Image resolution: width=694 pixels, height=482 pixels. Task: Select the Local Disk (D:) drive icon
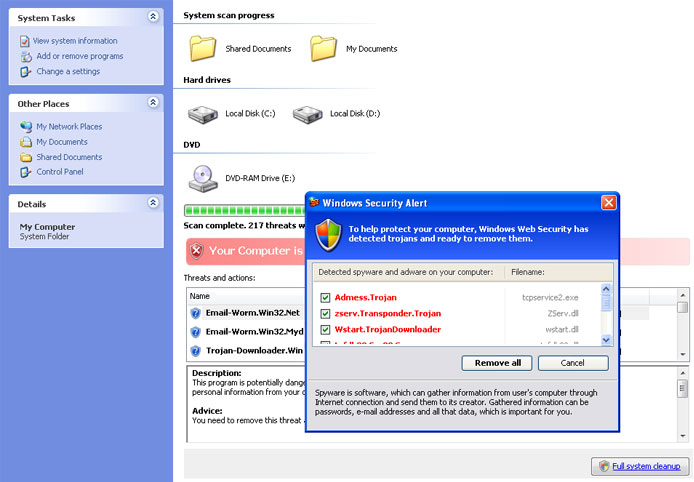[x=308, y=114]
